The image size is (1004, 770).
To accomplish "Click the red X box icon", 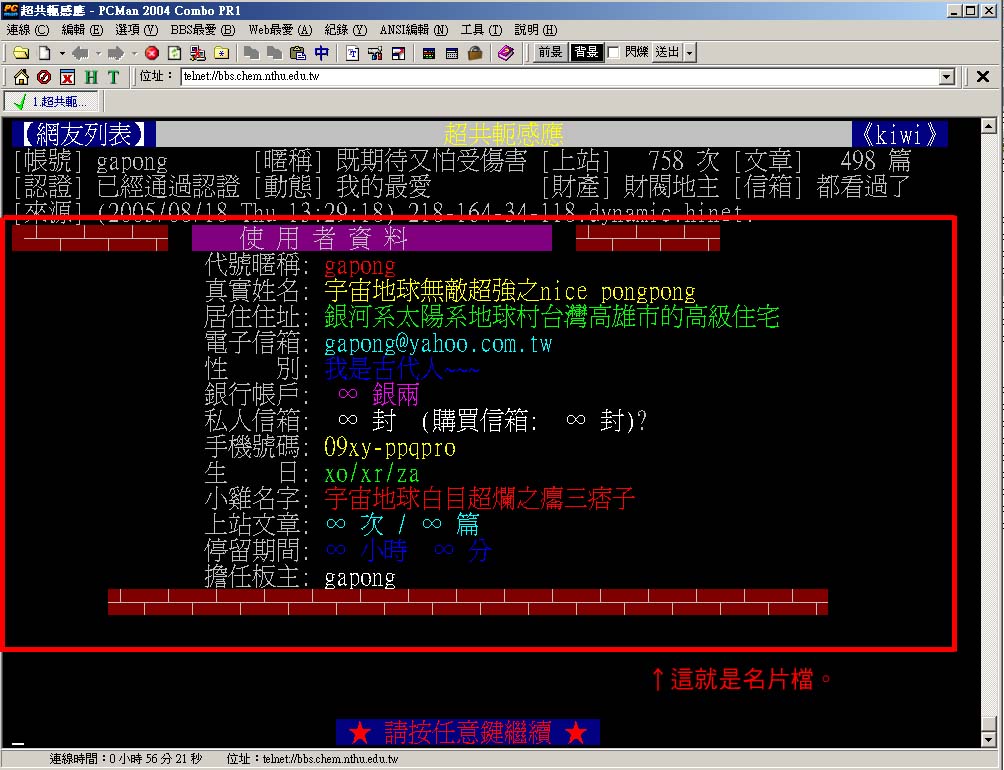I will (x=67, y=77).
